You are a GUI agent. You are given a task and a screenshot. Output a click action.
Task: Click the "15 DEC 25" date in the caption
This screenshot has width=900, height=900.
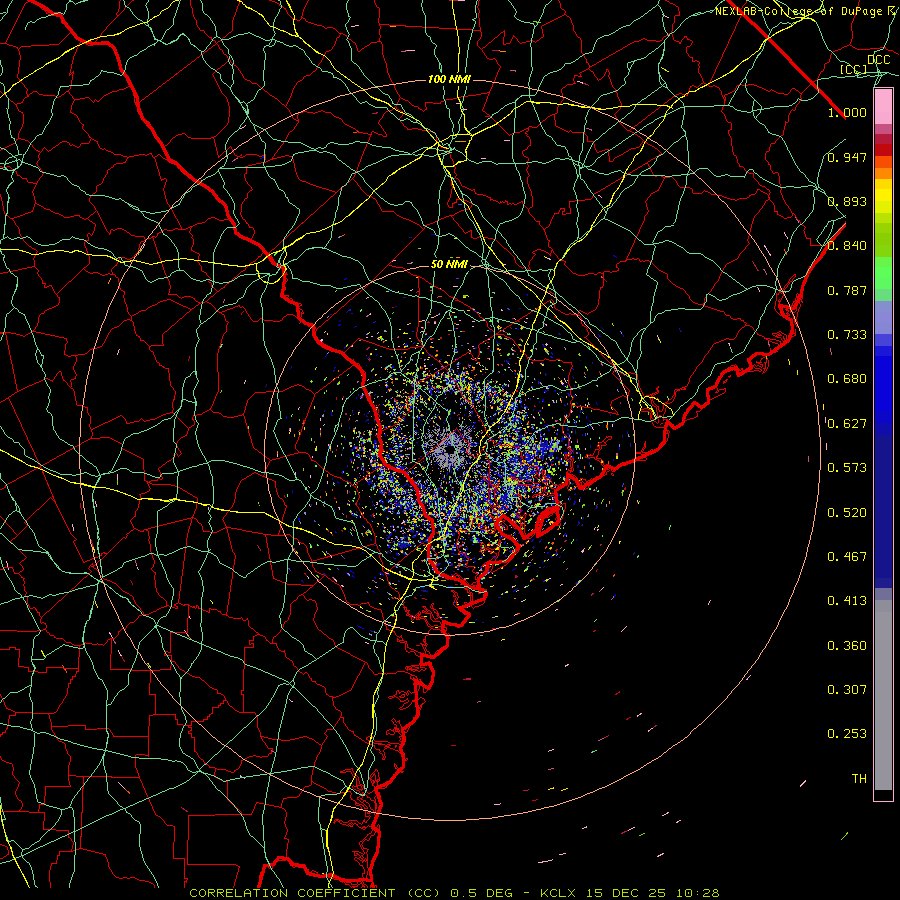[627, 893]
